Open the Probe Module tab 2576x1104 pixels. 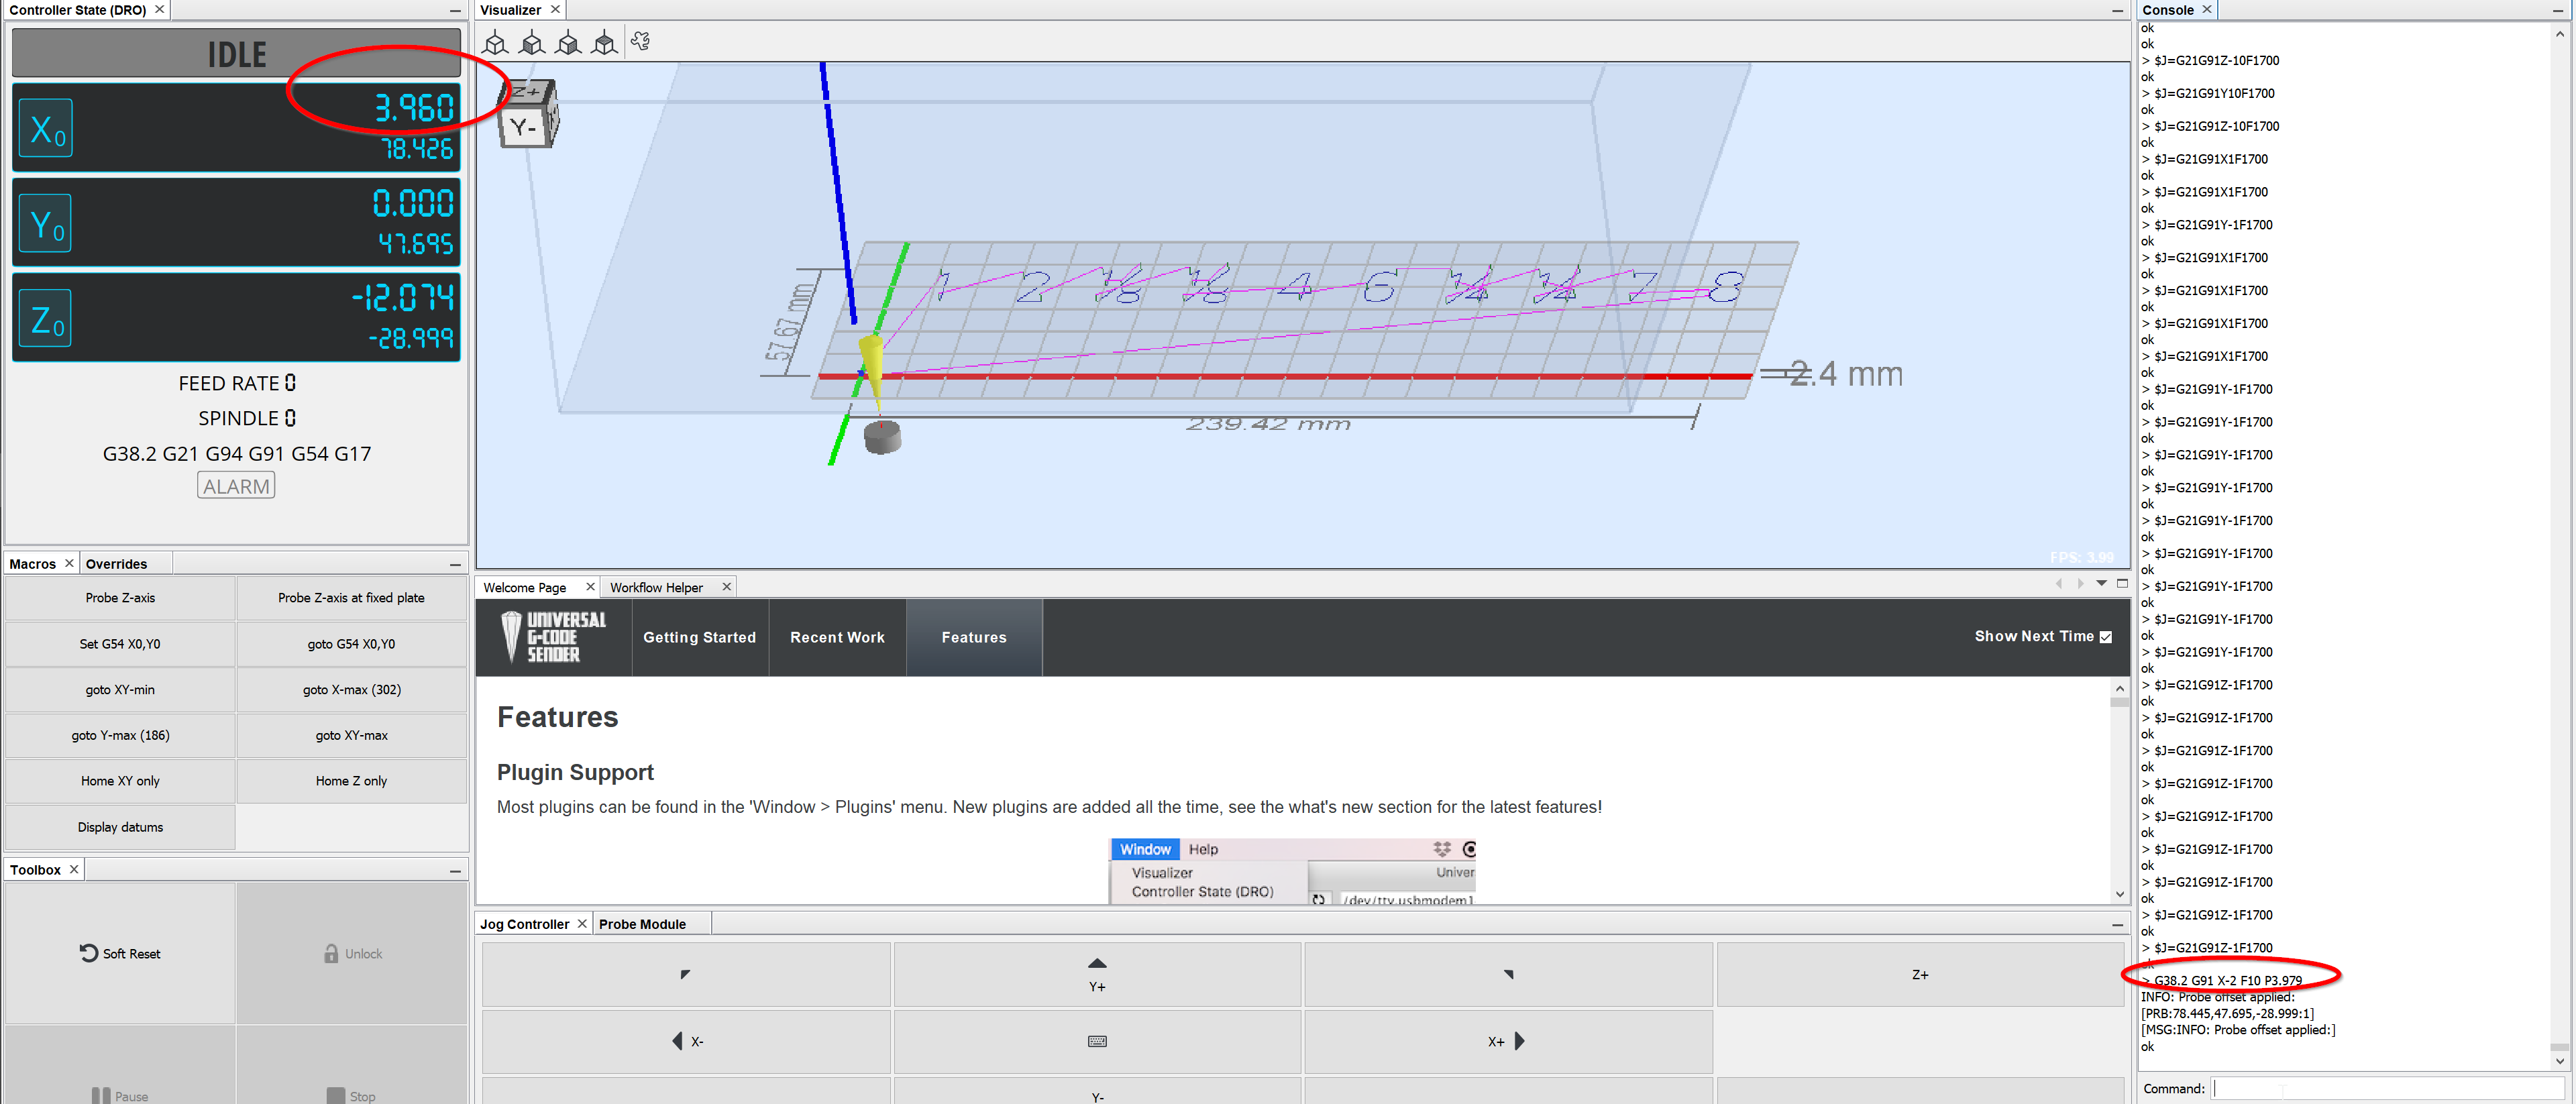coord(643,923)
